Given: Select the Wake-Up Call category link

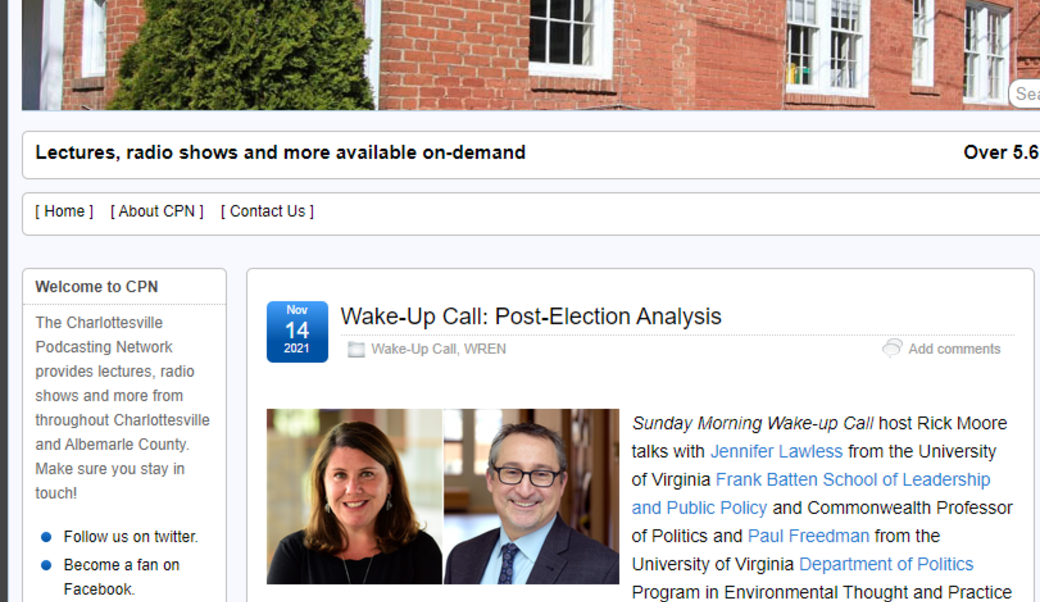Looking at the screenshot, I should click(x=413, y=349).
